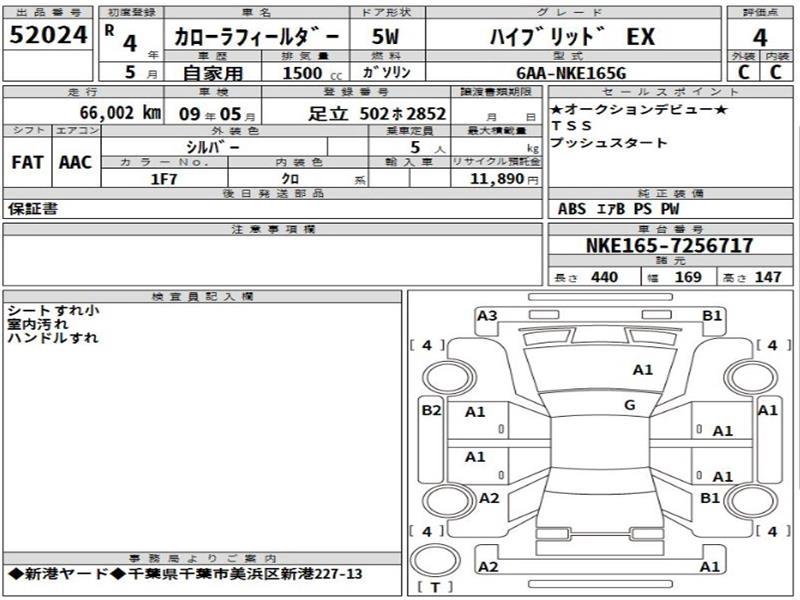Click the 注意事項欄 section header

point(273,229)
